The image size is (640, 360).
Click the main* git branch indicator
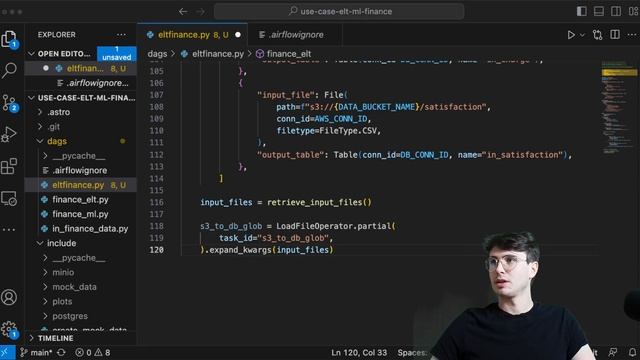36,353
